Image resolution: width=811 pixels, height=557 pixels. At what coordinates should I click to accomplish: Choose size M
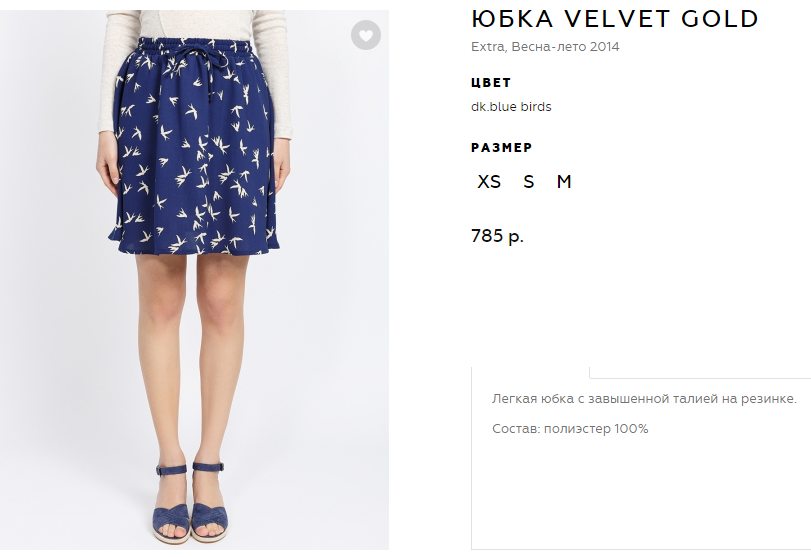tap(564, 182)
